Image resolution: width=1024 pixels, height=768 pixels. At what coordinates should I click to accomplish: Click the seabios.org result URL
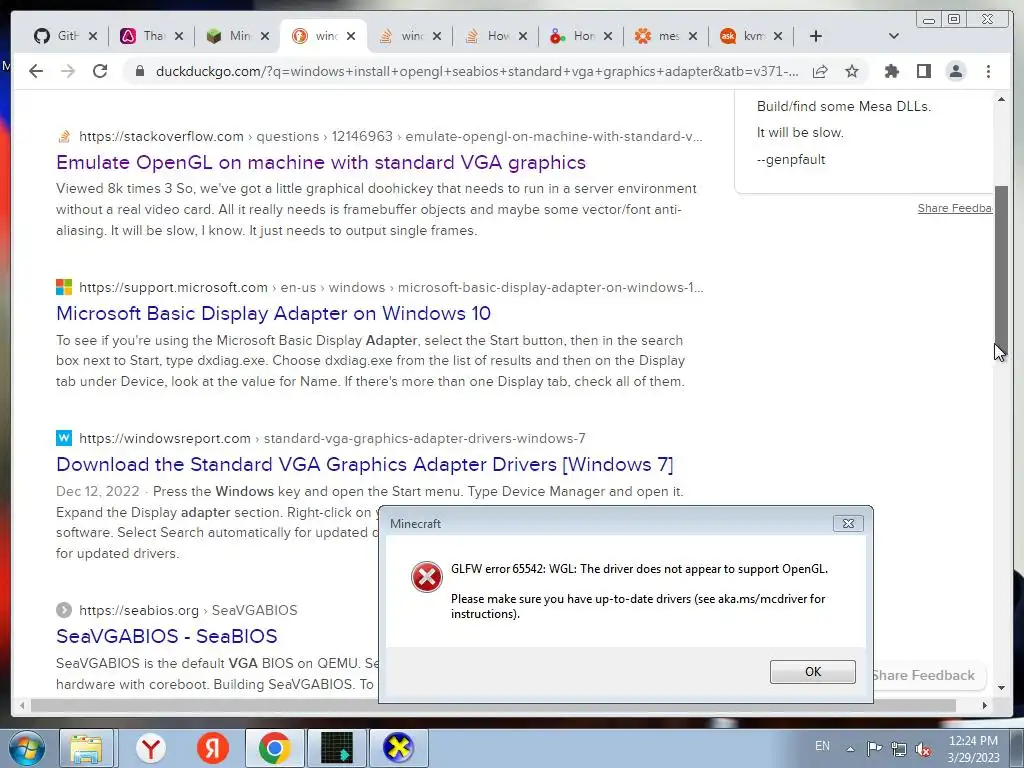(x=188, y=610)
